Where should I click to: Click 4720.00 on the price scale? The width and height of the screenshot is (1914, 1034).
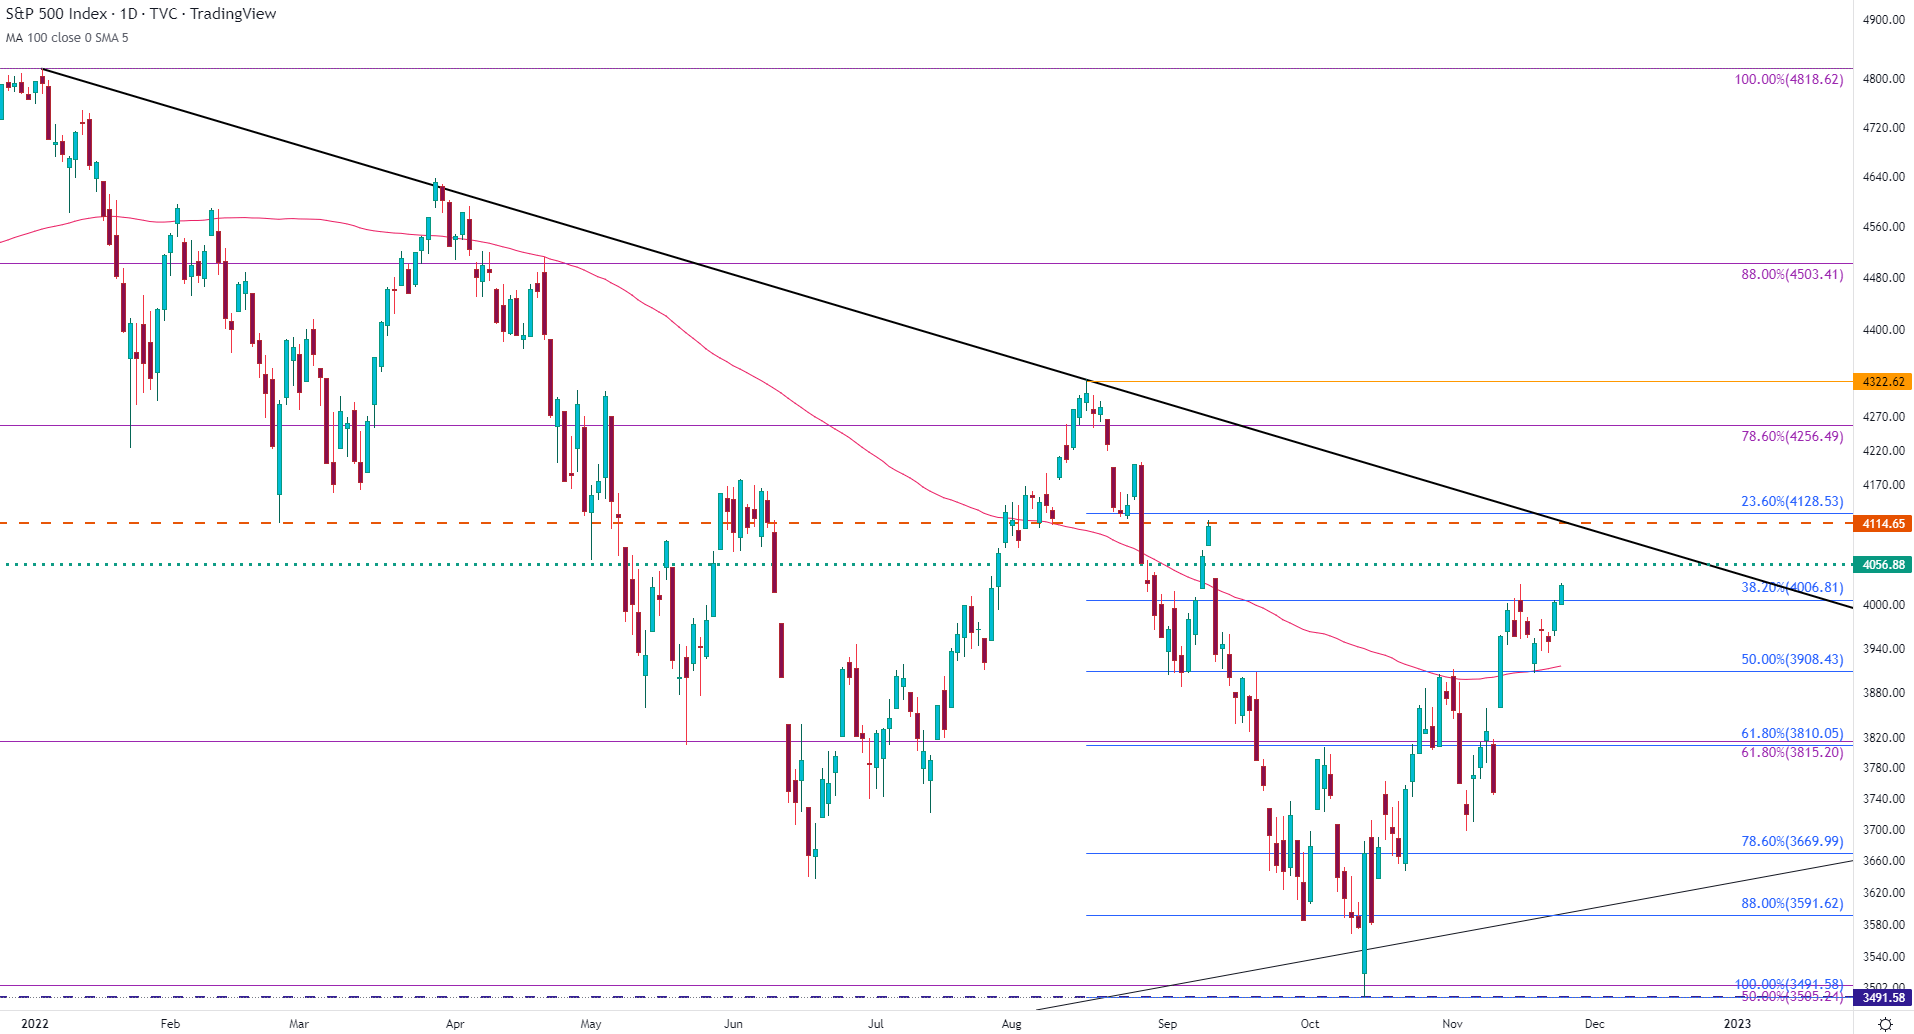[x=1884, y=128]
